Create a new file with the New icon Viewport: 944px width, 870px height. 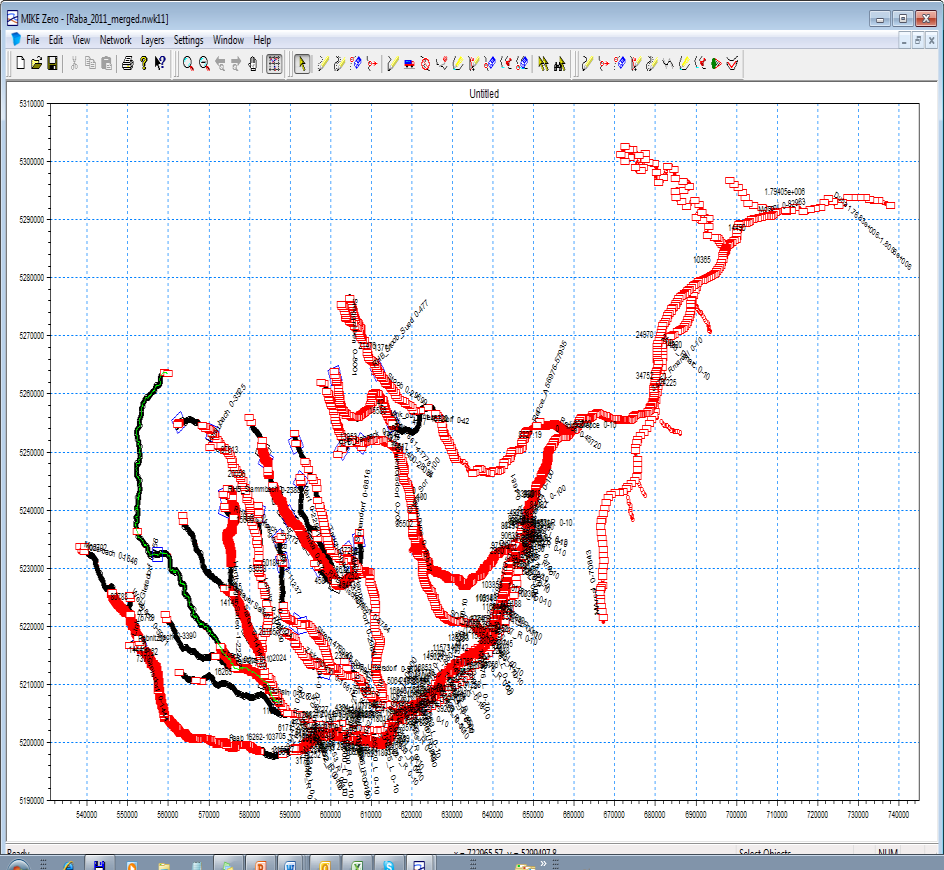pos(20,63)
